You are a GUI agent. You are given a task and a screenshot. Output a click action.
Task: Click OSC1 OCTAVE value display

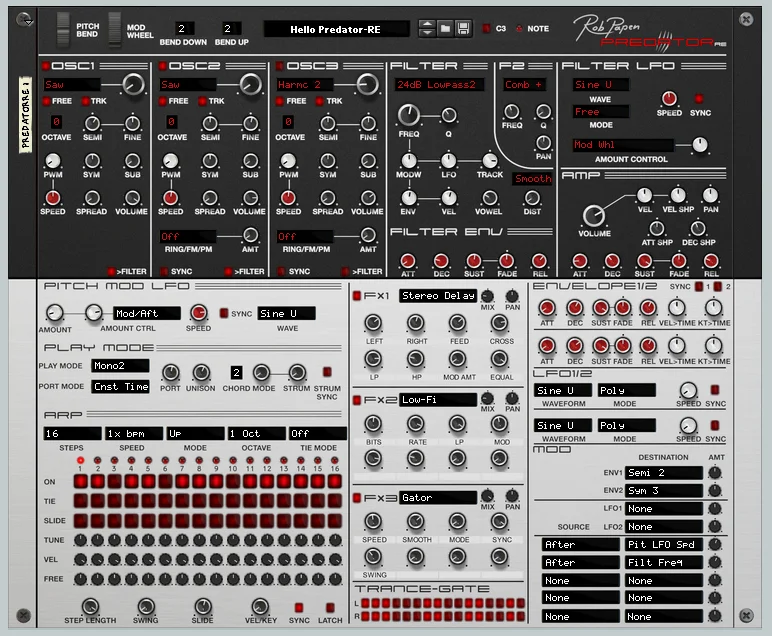click(x=57, y=122)
